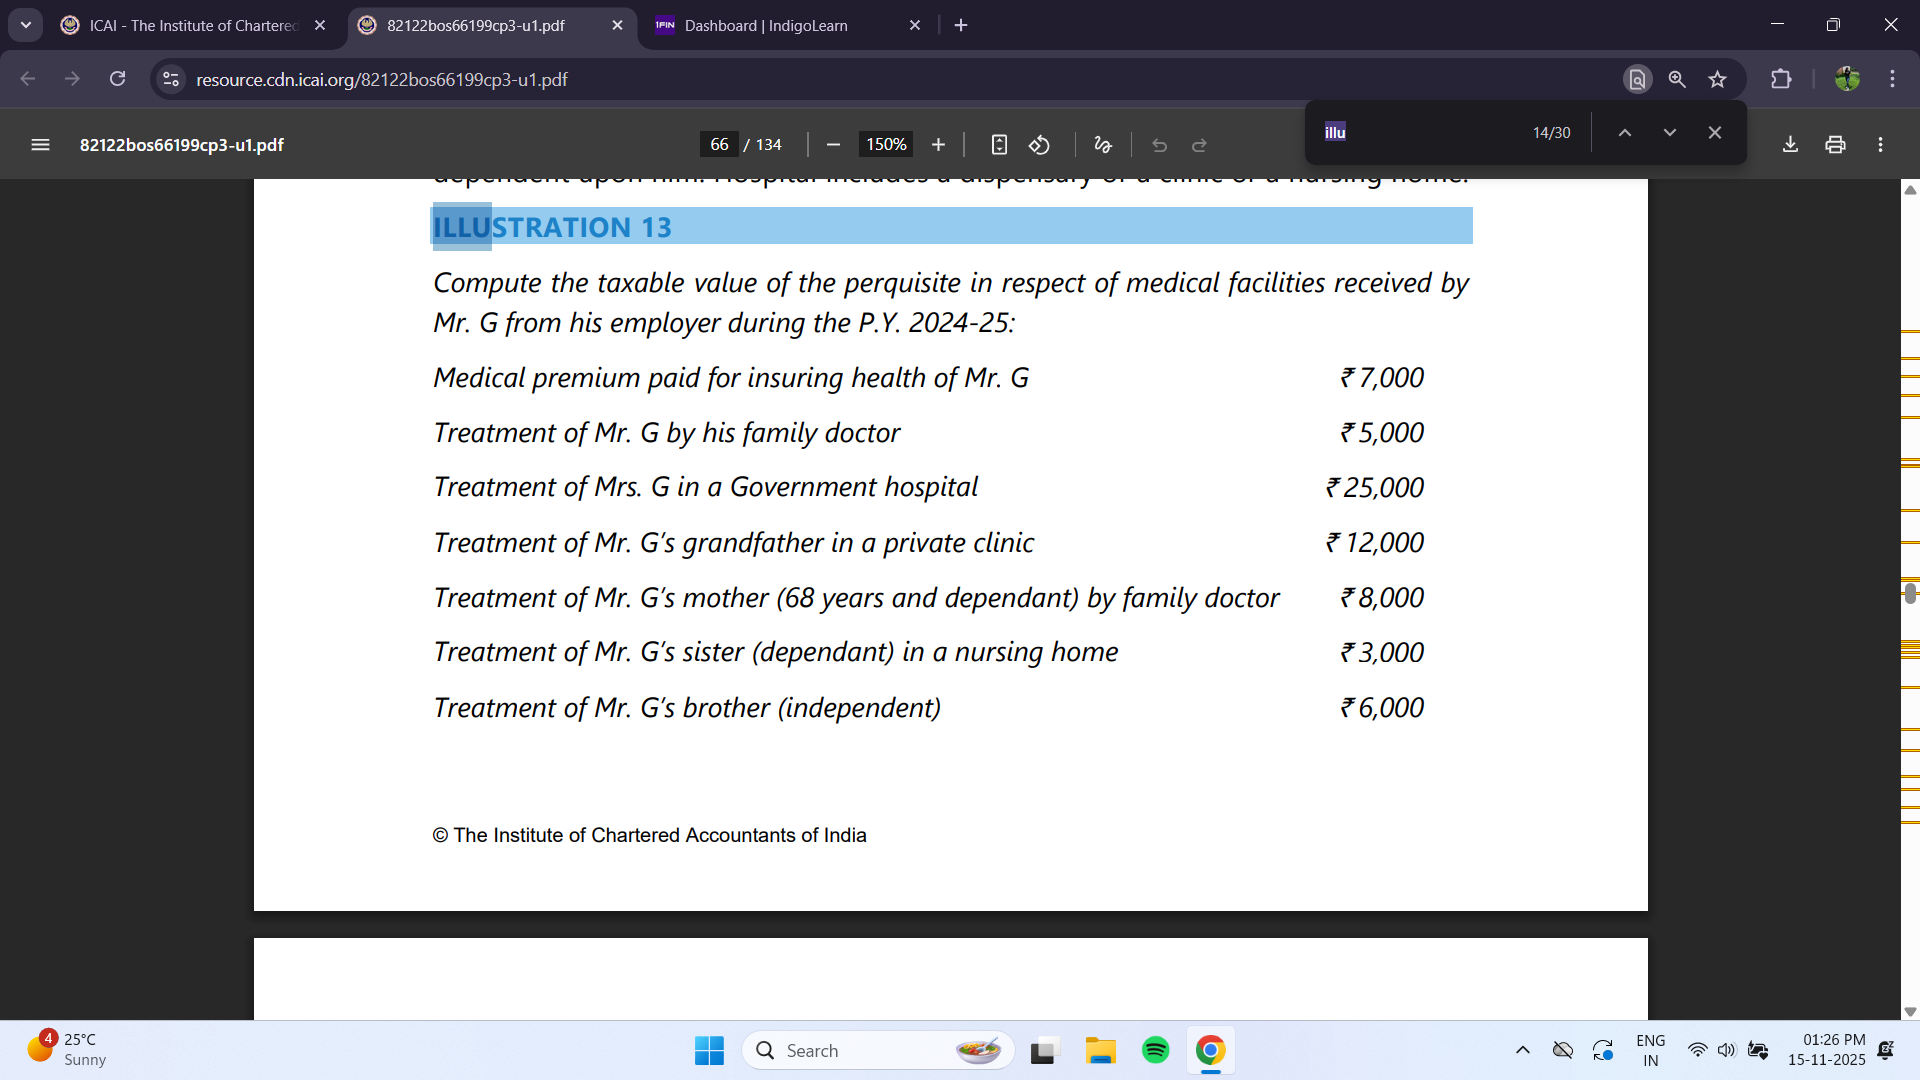Toggle the PDF sidebar menu
Screen dimensions: 1920x1080
40,145
